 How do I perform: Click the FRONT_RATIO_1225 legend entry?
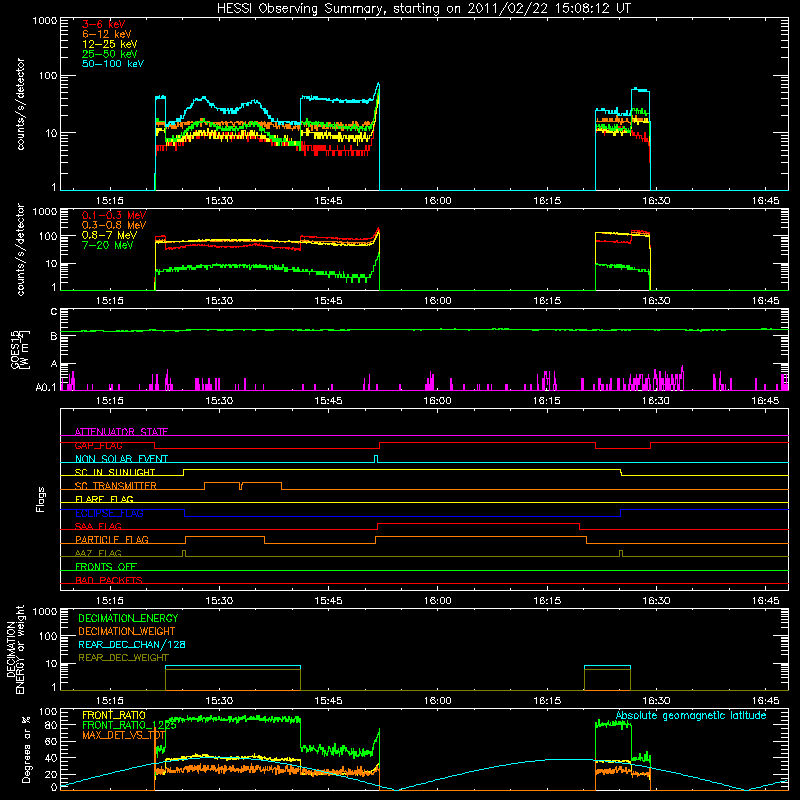129,726
